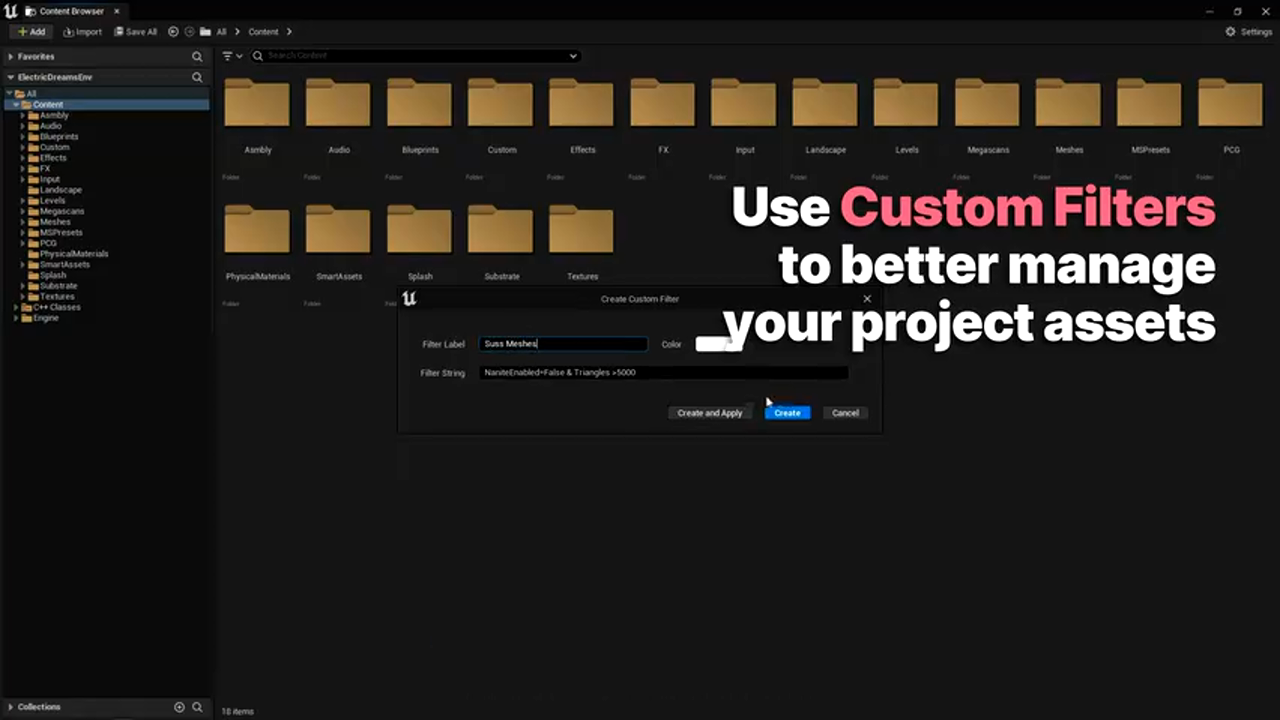Open the filter options icon beside search
1280x720 pixels.
coord(232,56)
